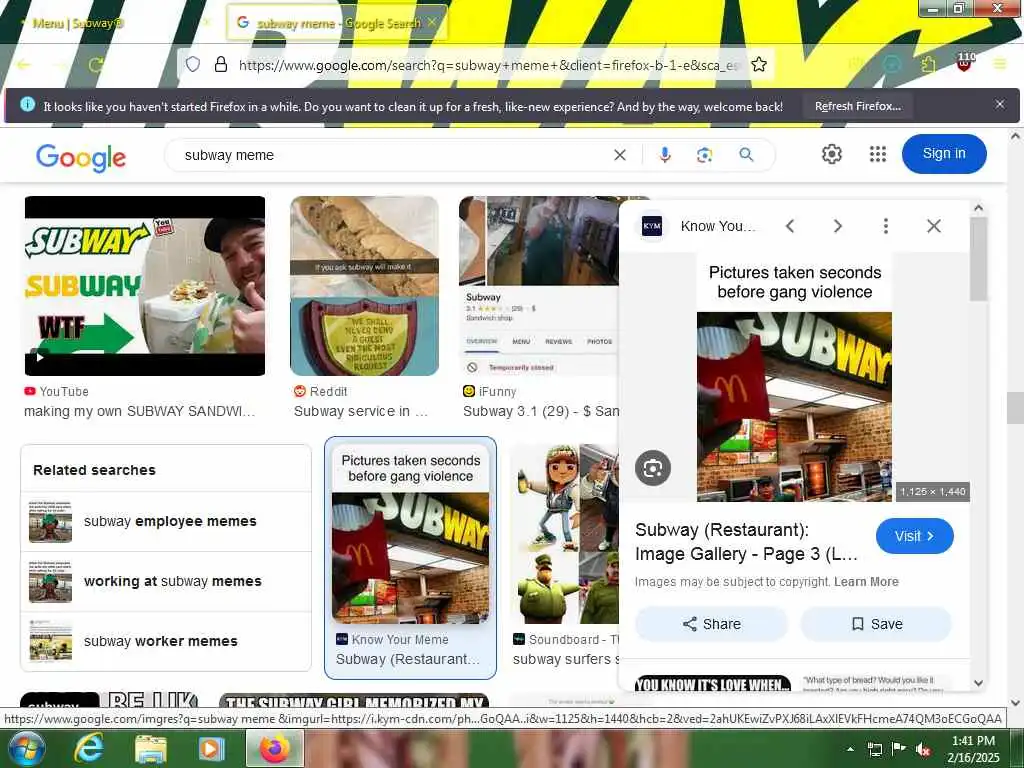The height and width of the screenshot is (768, 1024).
Task: Search by image with the Google Lens icon
Action: coord(704,155)
